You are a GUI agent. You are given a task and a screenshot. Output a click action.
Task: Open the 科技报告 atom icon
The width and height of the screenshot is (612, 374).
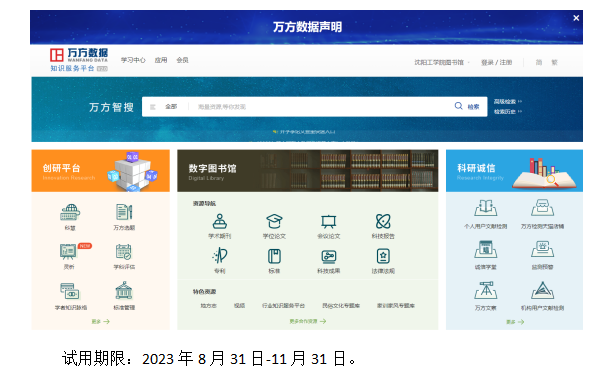(x=383, y=221)
